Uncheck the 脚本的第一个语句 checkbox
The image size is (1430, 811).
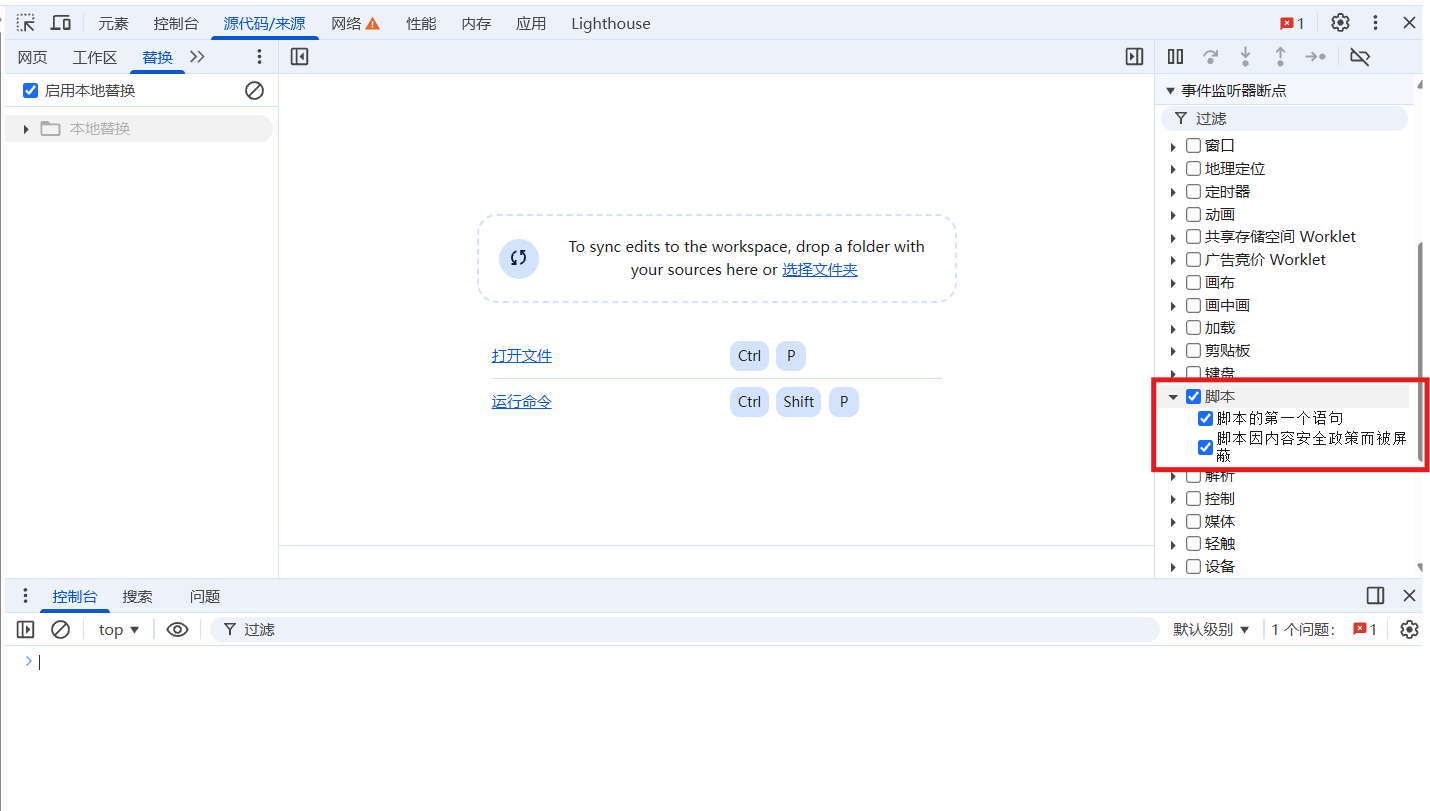click(1206, 419)
